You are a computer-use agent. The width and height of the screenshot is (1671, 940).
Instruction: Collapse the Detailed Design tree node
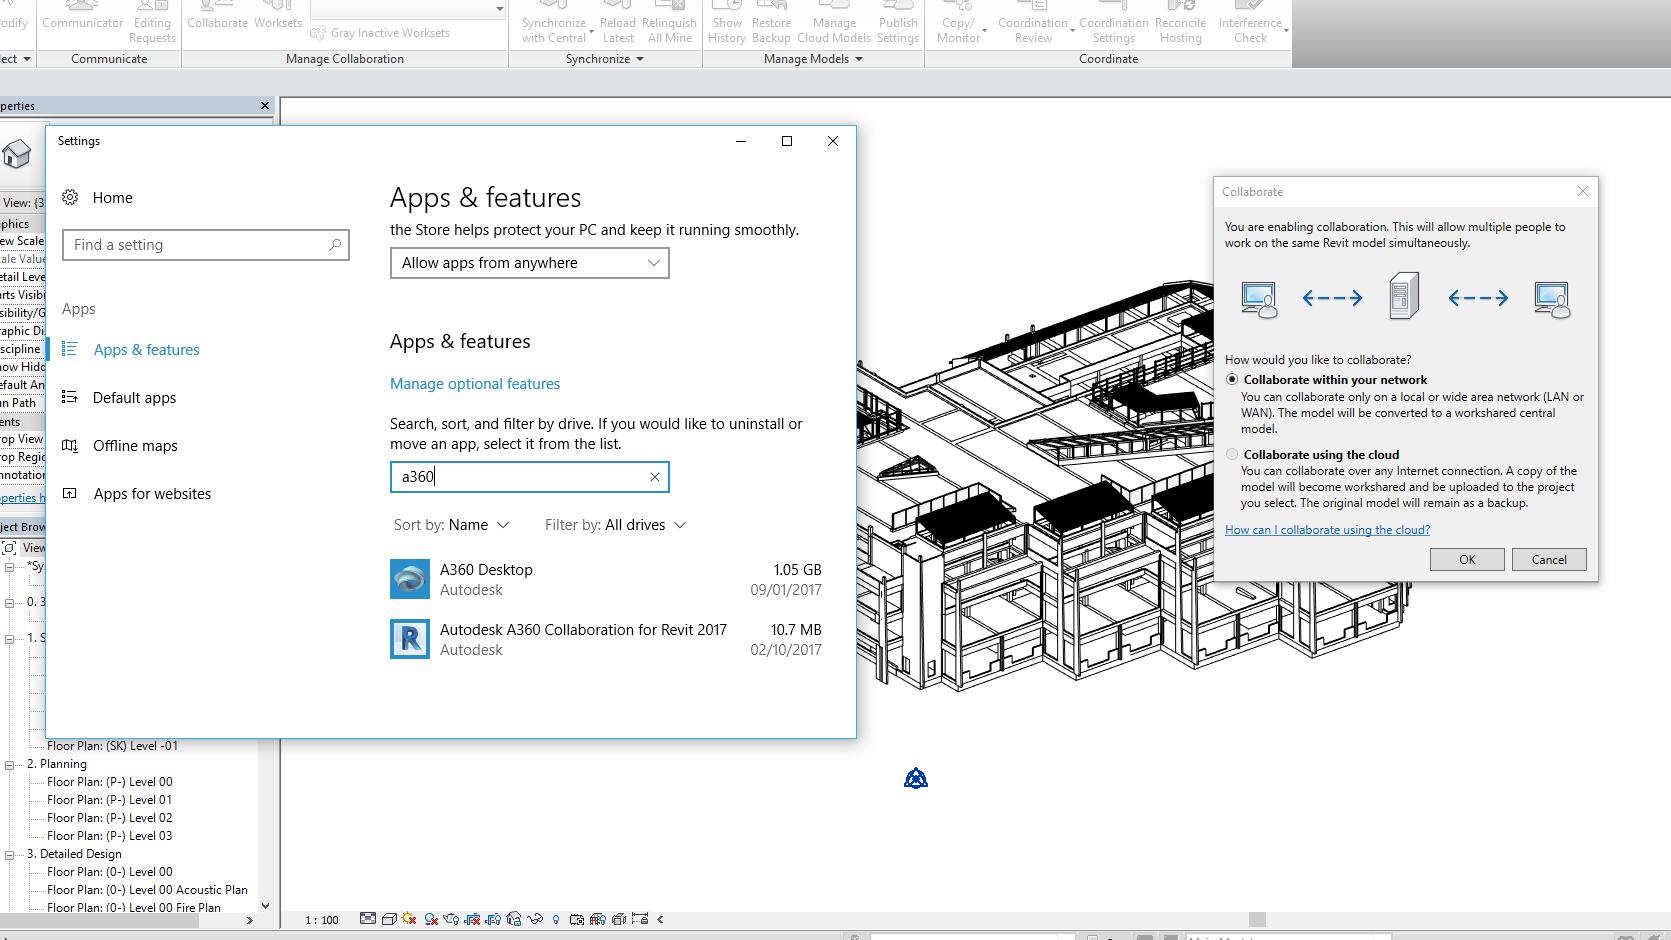coord(9,853)
